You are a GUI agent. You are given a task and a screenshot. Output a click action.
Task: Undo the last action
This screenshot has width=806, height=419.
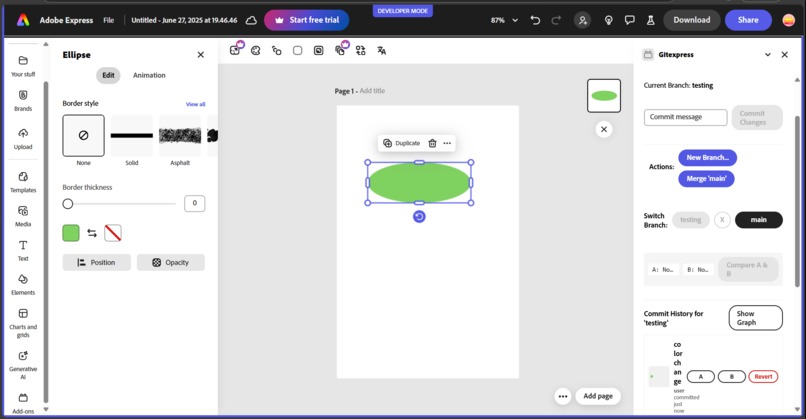point(535,20)
